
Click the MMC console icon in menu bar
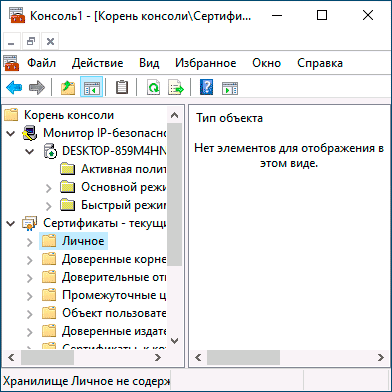click(x=11, y=63)
